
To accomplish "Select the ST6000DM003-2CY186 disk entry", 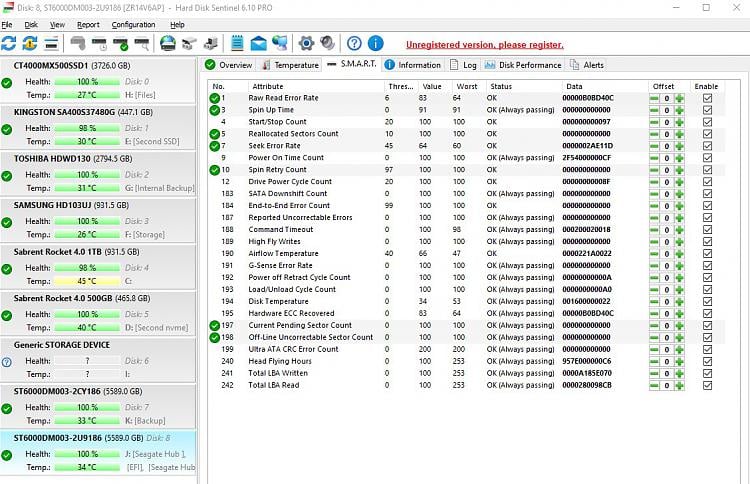I will pyautogui.click(x=98, y=406).
